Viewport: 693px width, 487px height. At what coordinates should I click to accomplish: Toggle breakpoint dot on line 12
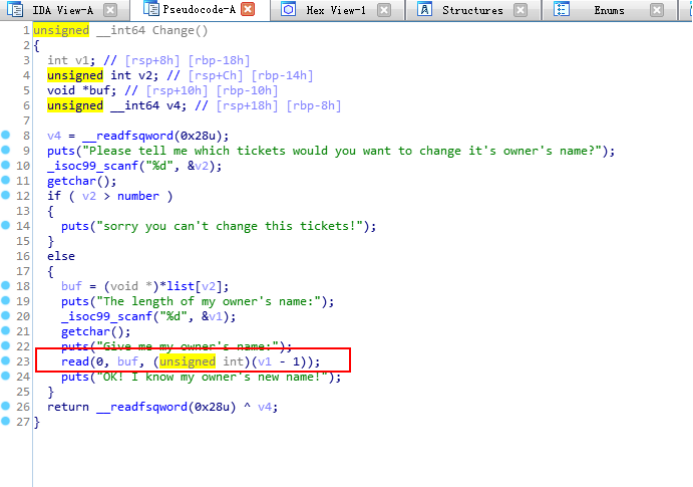pyautogui.click(x=6, y=196)
